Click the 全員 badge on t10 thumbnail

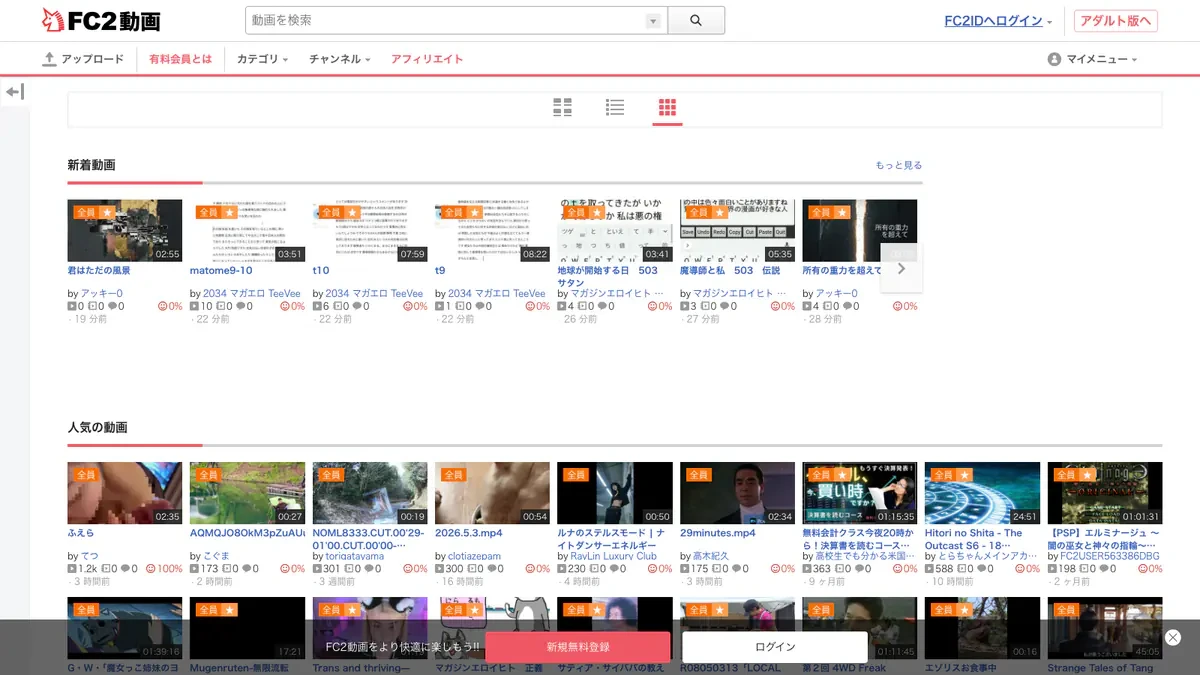tap(331, 212)
